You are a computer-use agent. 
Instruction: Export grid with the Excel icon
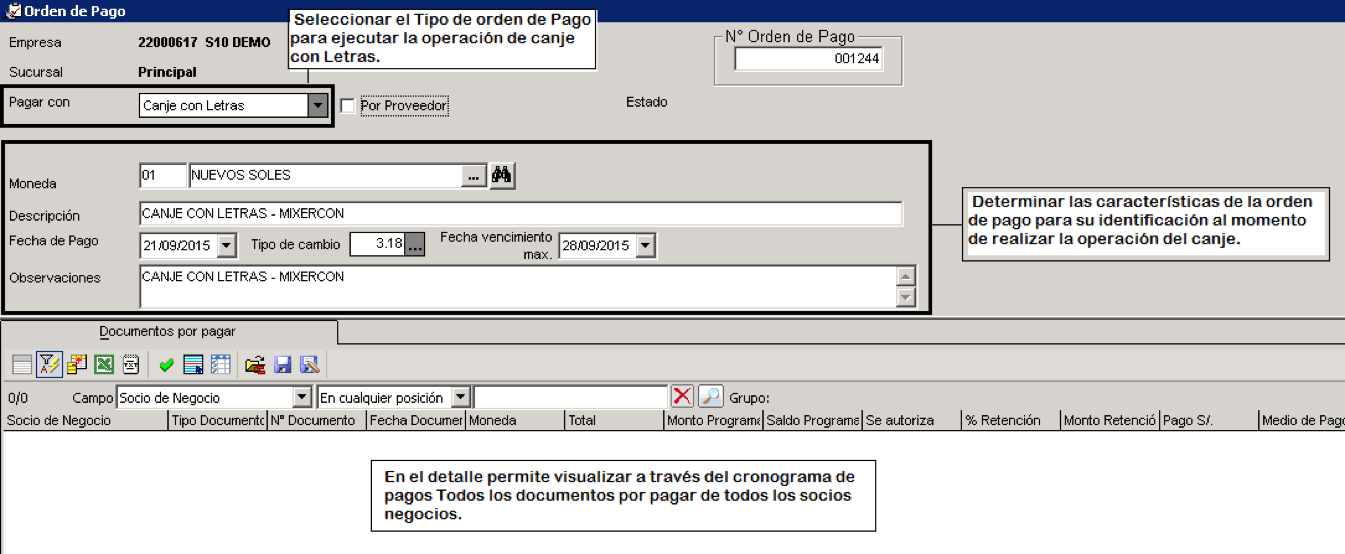[104, 364]
